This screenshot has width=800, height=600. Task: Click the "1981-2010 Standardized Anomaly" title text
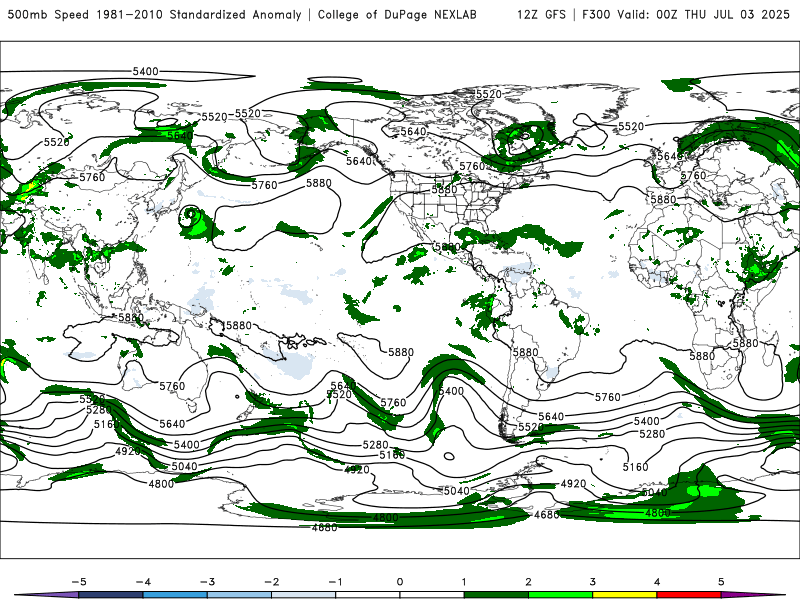pos(199,14)
